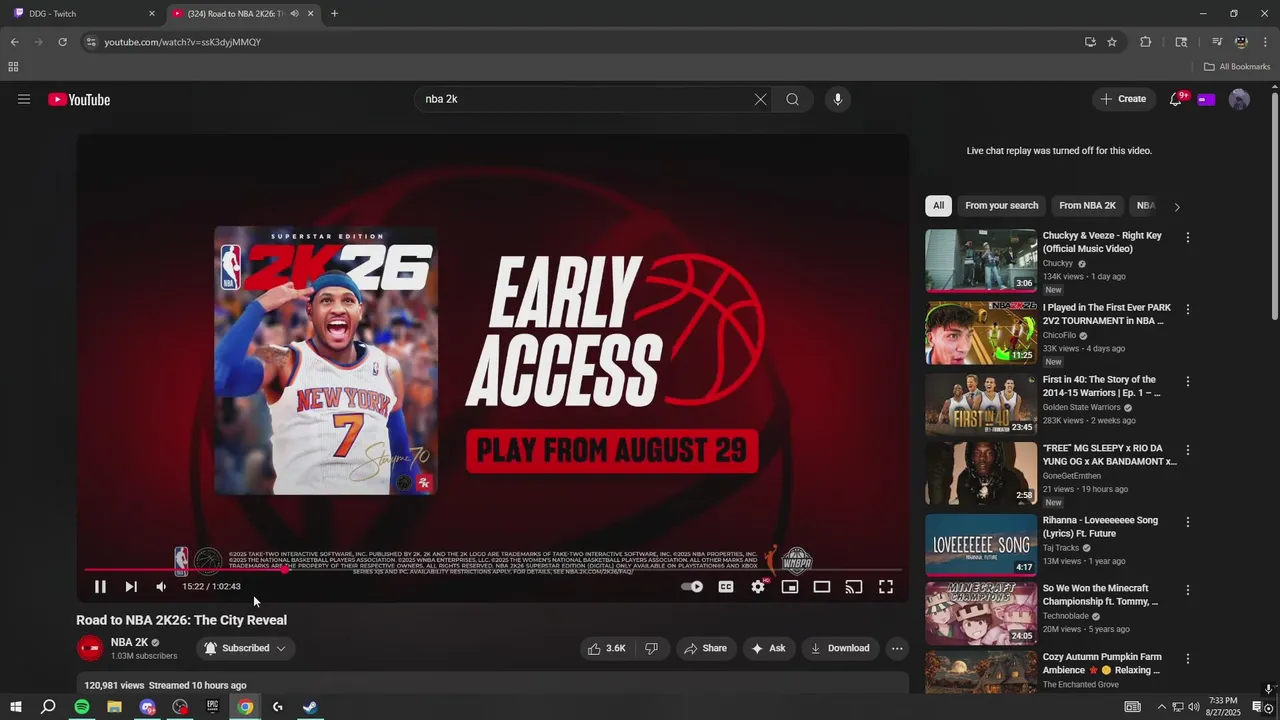Cast the video to a TV
The image size is (1280, 720).
[854, 587]
